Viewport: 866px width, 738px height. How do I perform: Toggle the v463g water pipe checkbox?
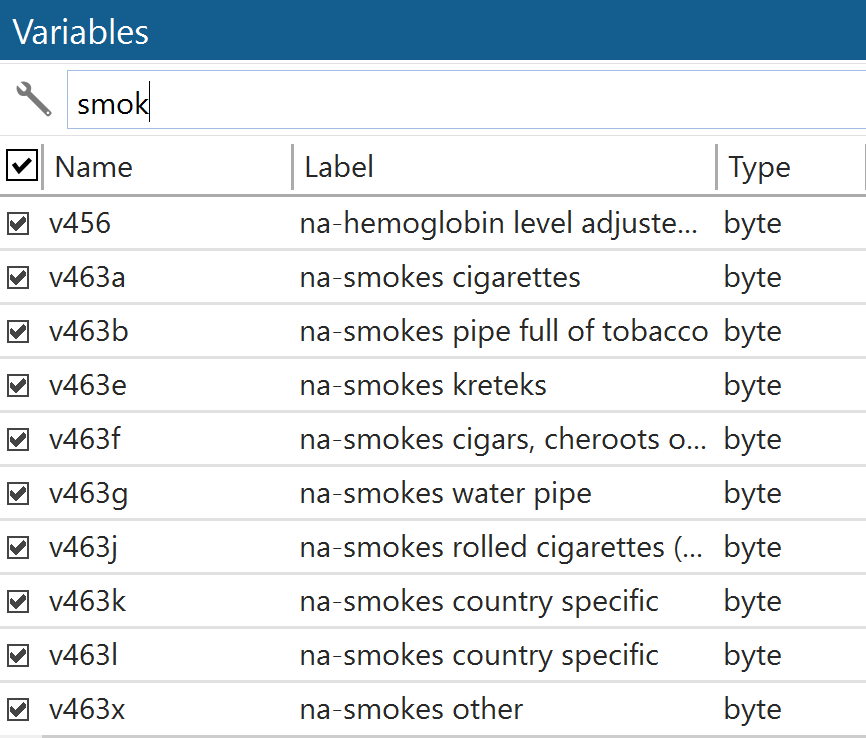pyautogui.click(x=18, y=493)
